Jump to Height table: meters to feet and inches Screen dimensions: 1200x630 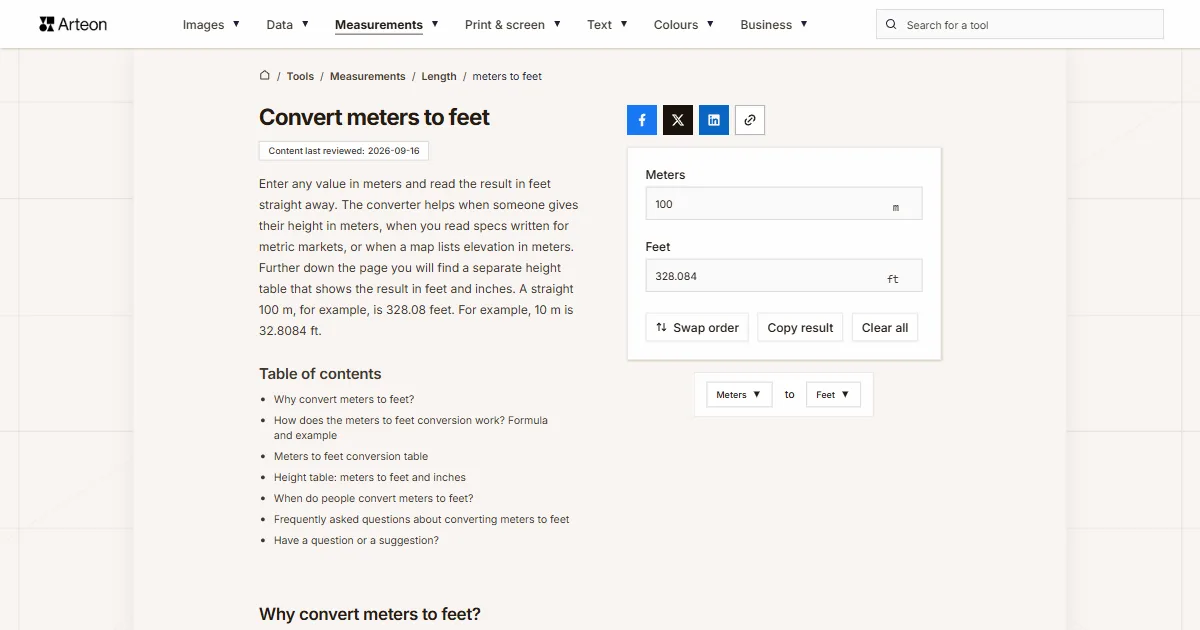pos(370,477)
